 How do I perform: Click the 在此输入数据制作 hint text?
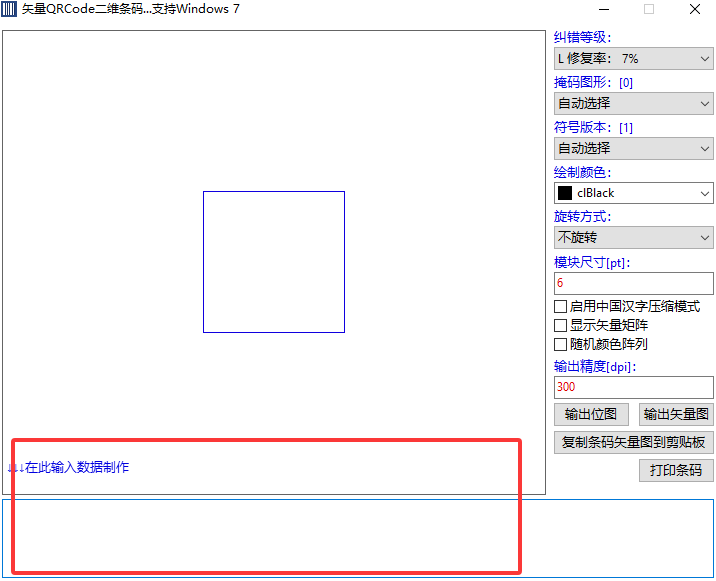(x=68, y=467)
